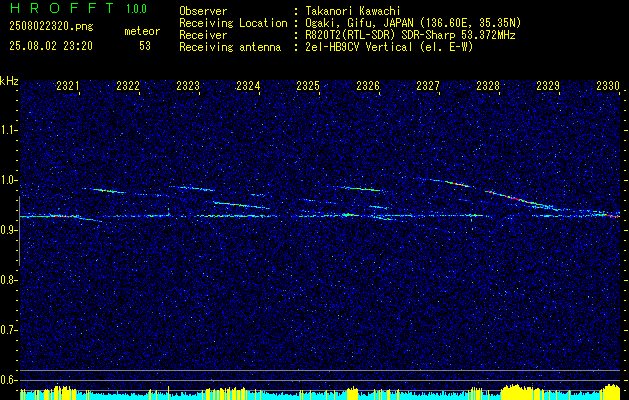This screenshot has height=400, width=629.
Task: Click the 1.0 frequency axis label
Action: [9, 180]
